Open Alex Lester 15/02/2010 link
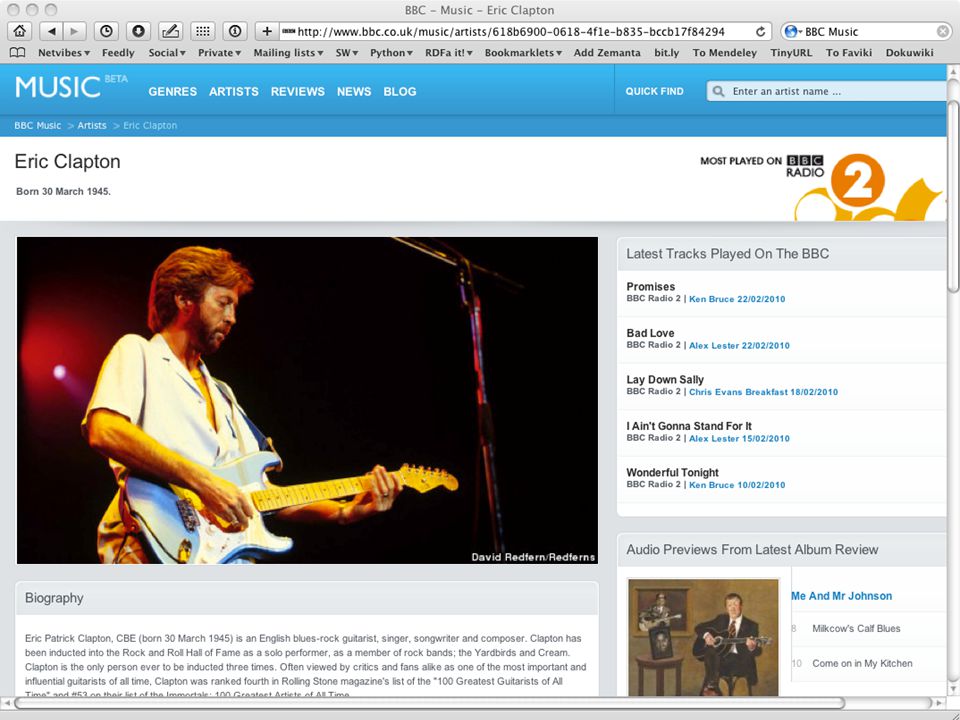Viewport: 960px width, 720px height. [740, 439]
